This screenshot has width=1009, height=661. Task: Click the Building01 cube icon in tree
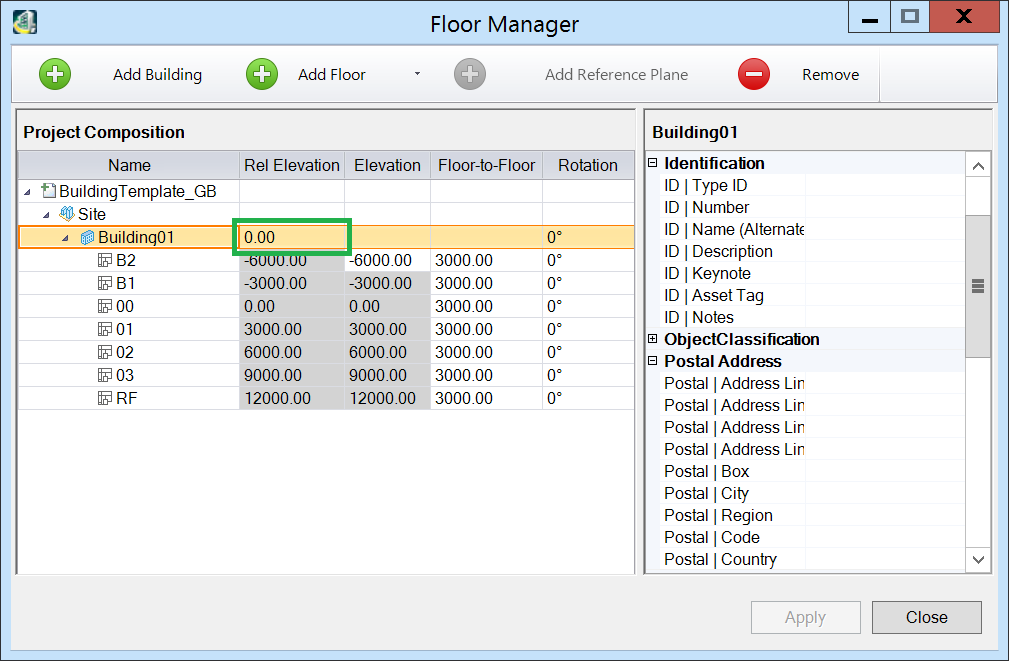87,237
